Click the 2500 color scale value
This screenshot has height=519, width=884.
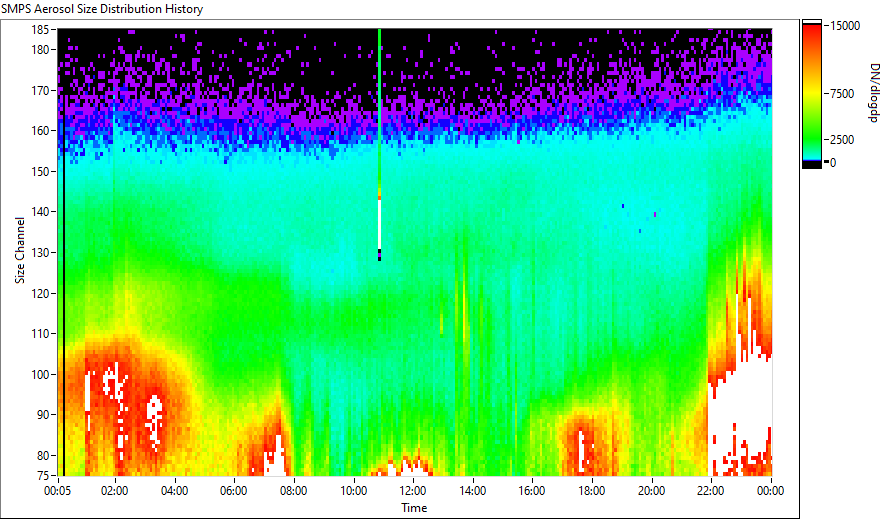pos(842,140)
